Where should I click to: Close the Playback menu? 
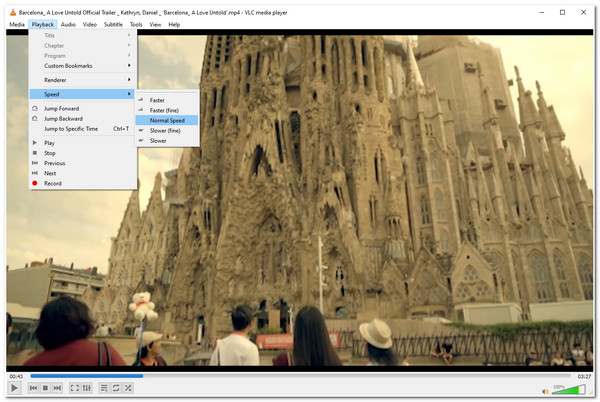[42, 24]
